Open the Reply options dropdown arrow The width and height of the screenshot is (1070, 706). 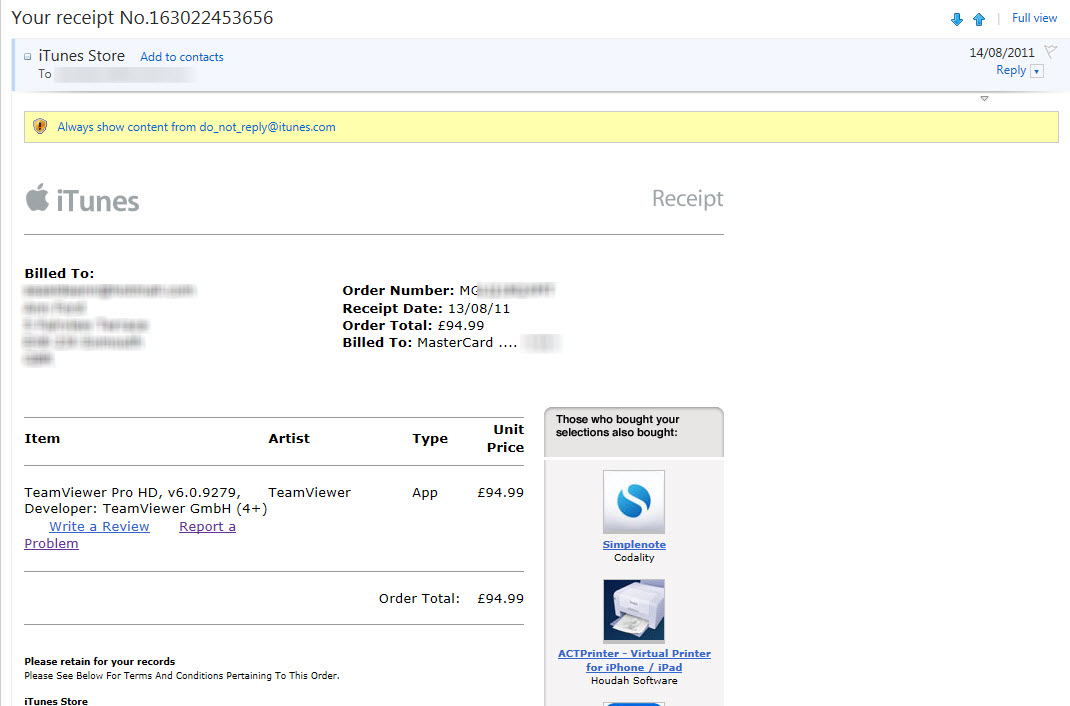(x=1037, y=71)
